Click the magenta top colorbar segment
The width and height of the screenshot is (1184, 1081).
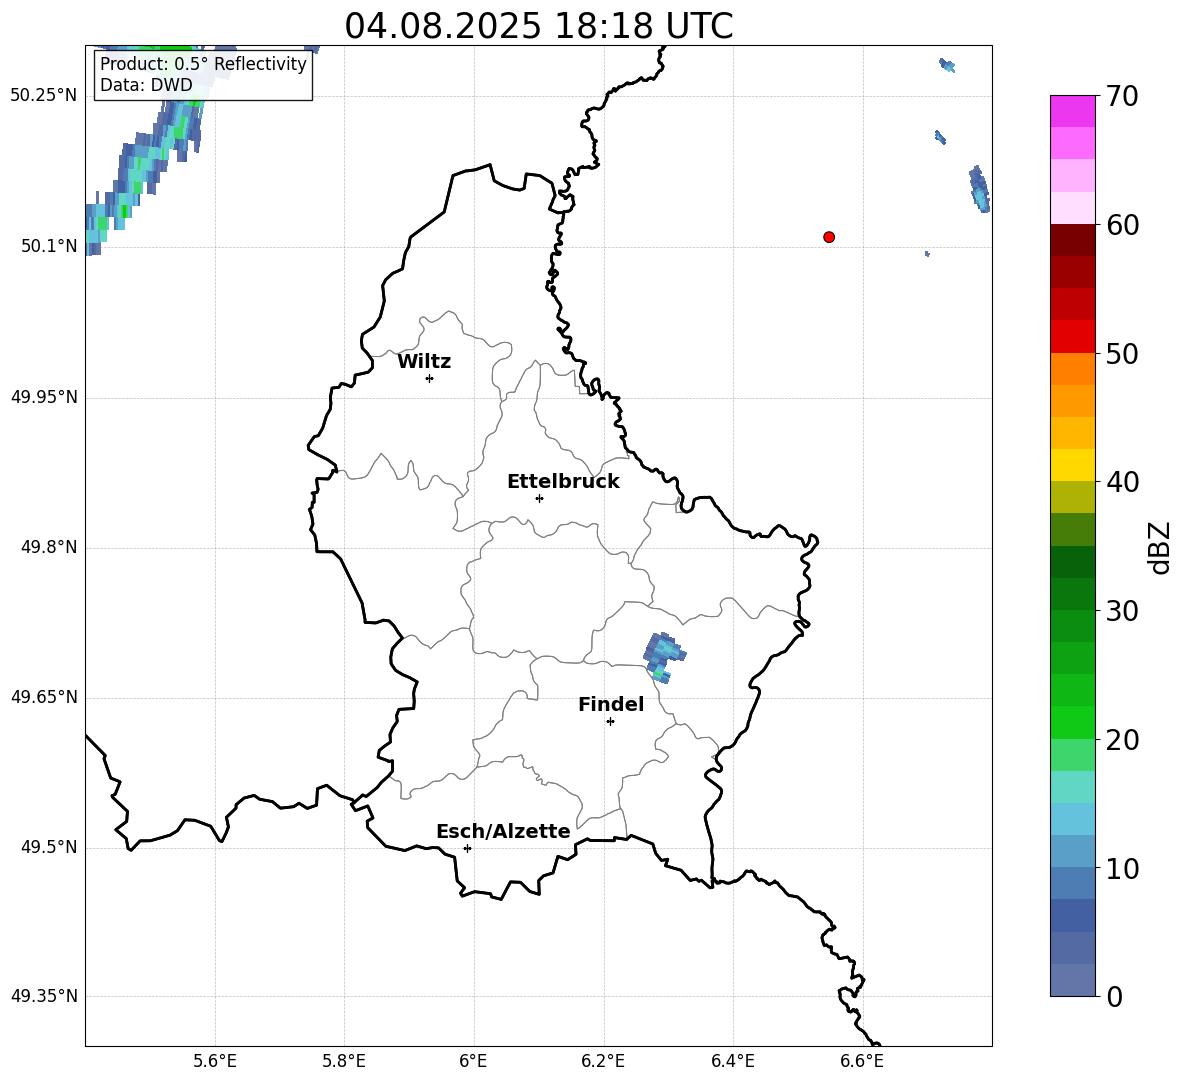tap(1073, 111)
